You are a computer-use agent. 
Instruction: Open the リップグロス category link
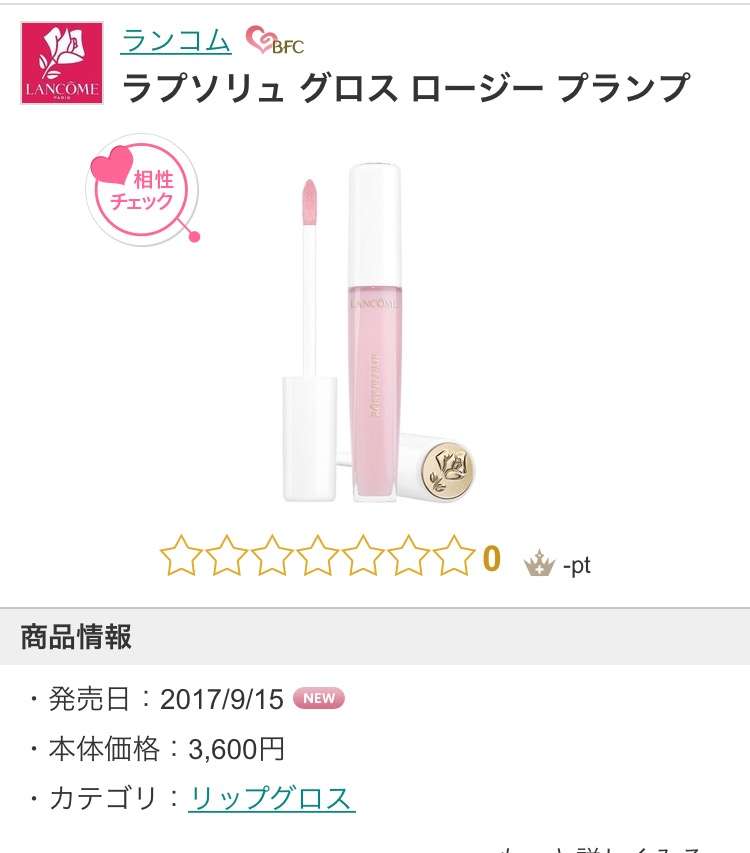pos(271,799)
